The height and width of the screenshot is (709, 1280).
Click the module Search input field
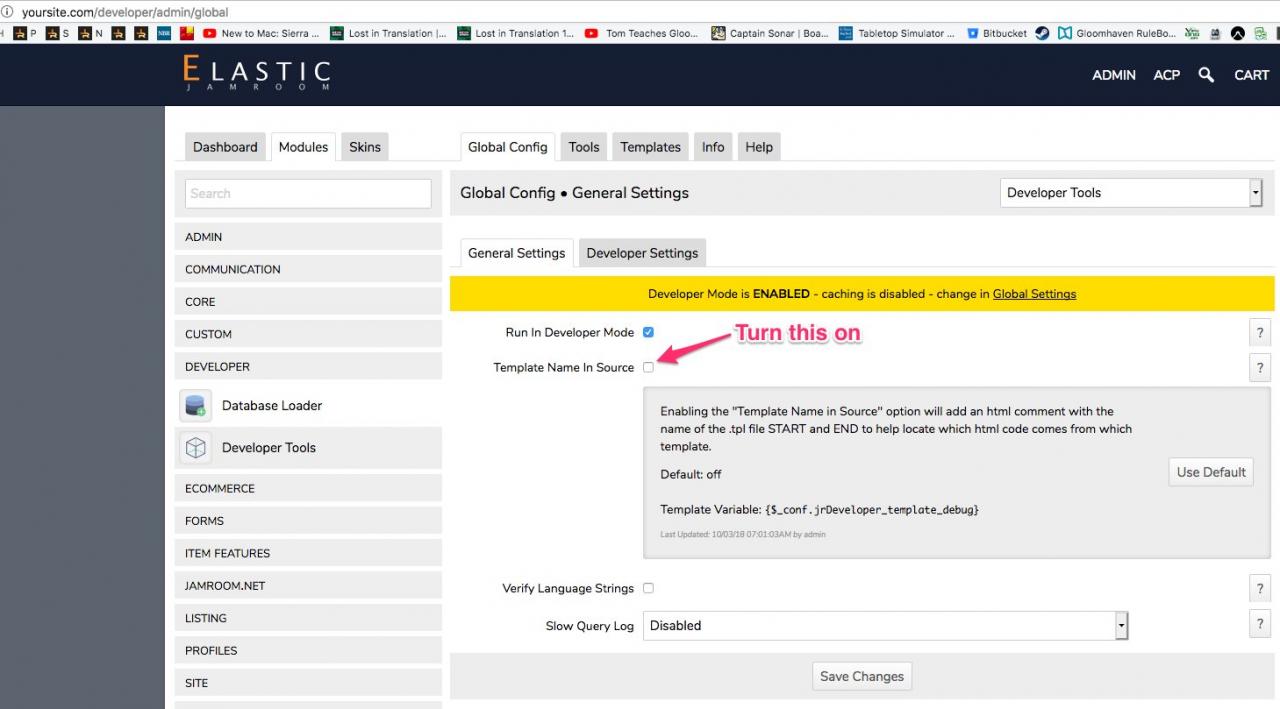pos(308,194)
